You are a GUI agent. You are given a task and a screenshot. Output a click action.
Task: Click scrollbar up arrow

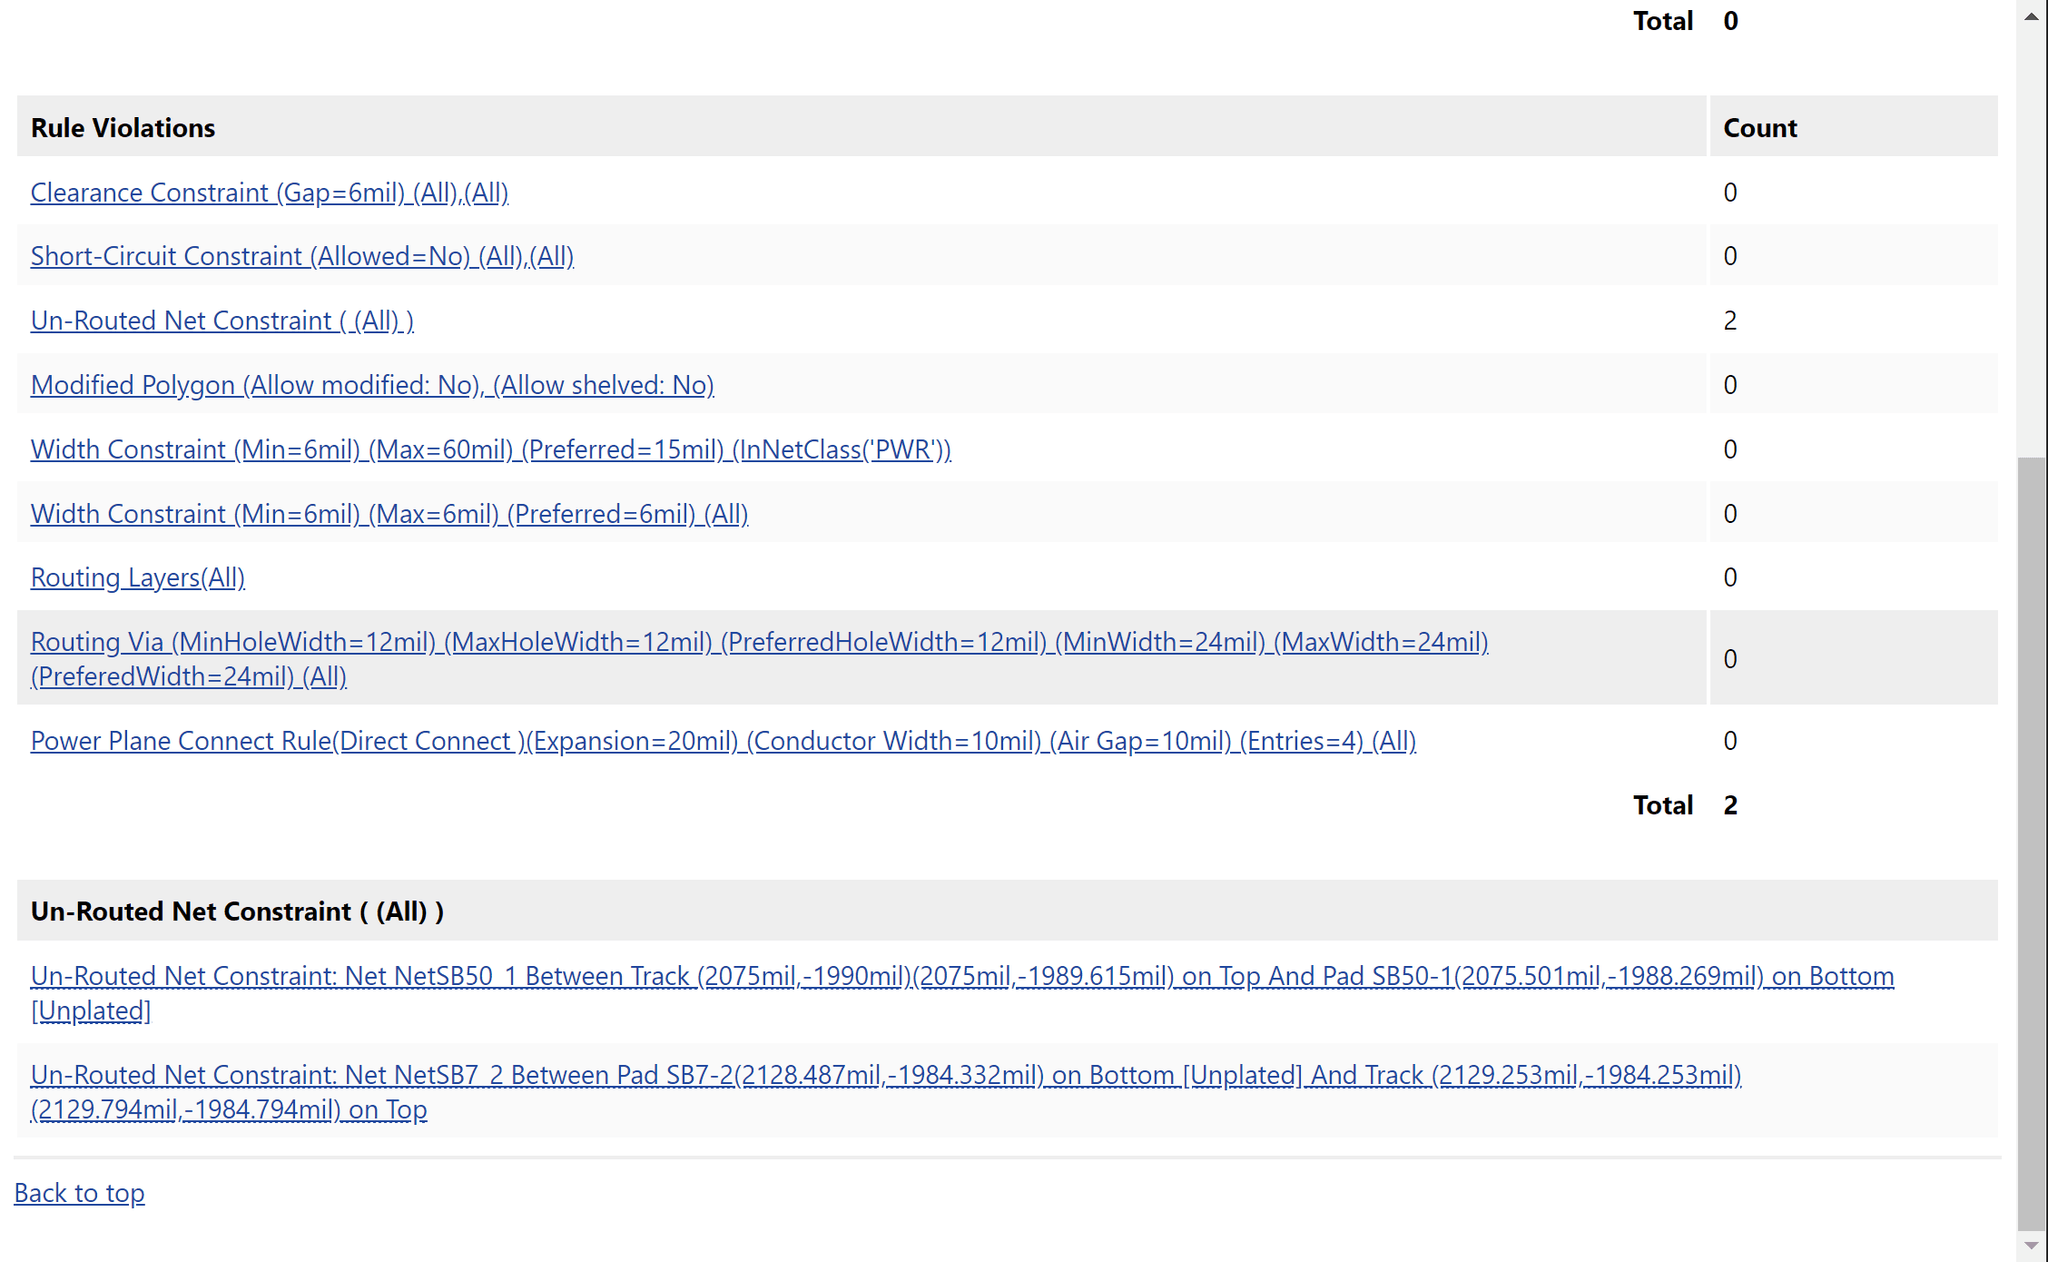pos(2031,16)
